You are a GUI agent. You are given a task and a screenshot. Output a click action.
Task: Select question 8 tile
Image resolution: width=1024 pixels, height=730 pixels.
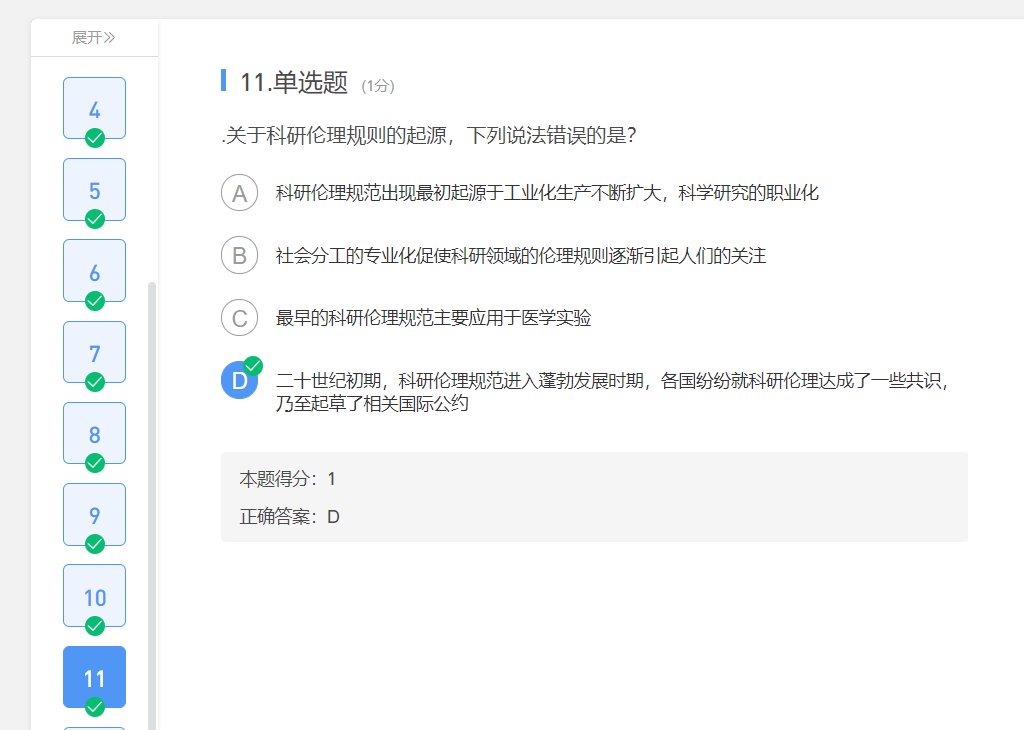[95, 434]
